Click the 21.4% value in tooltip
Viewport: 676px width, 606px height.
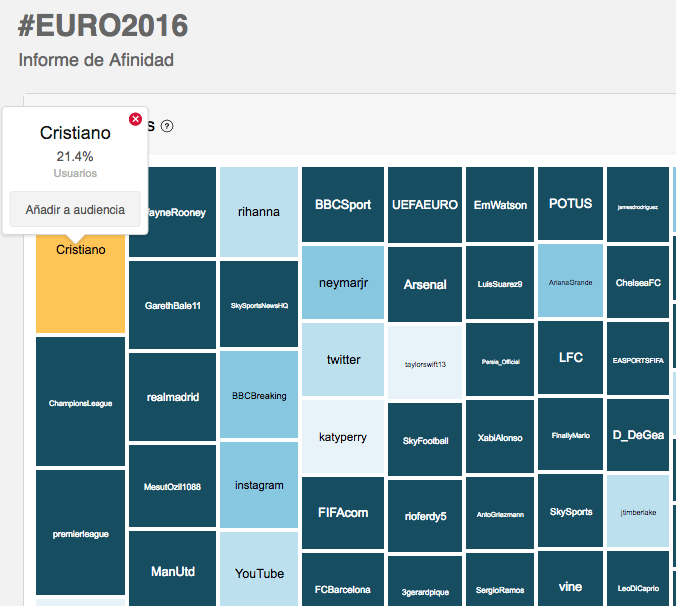pyautogui.click(x=75, y=156)
